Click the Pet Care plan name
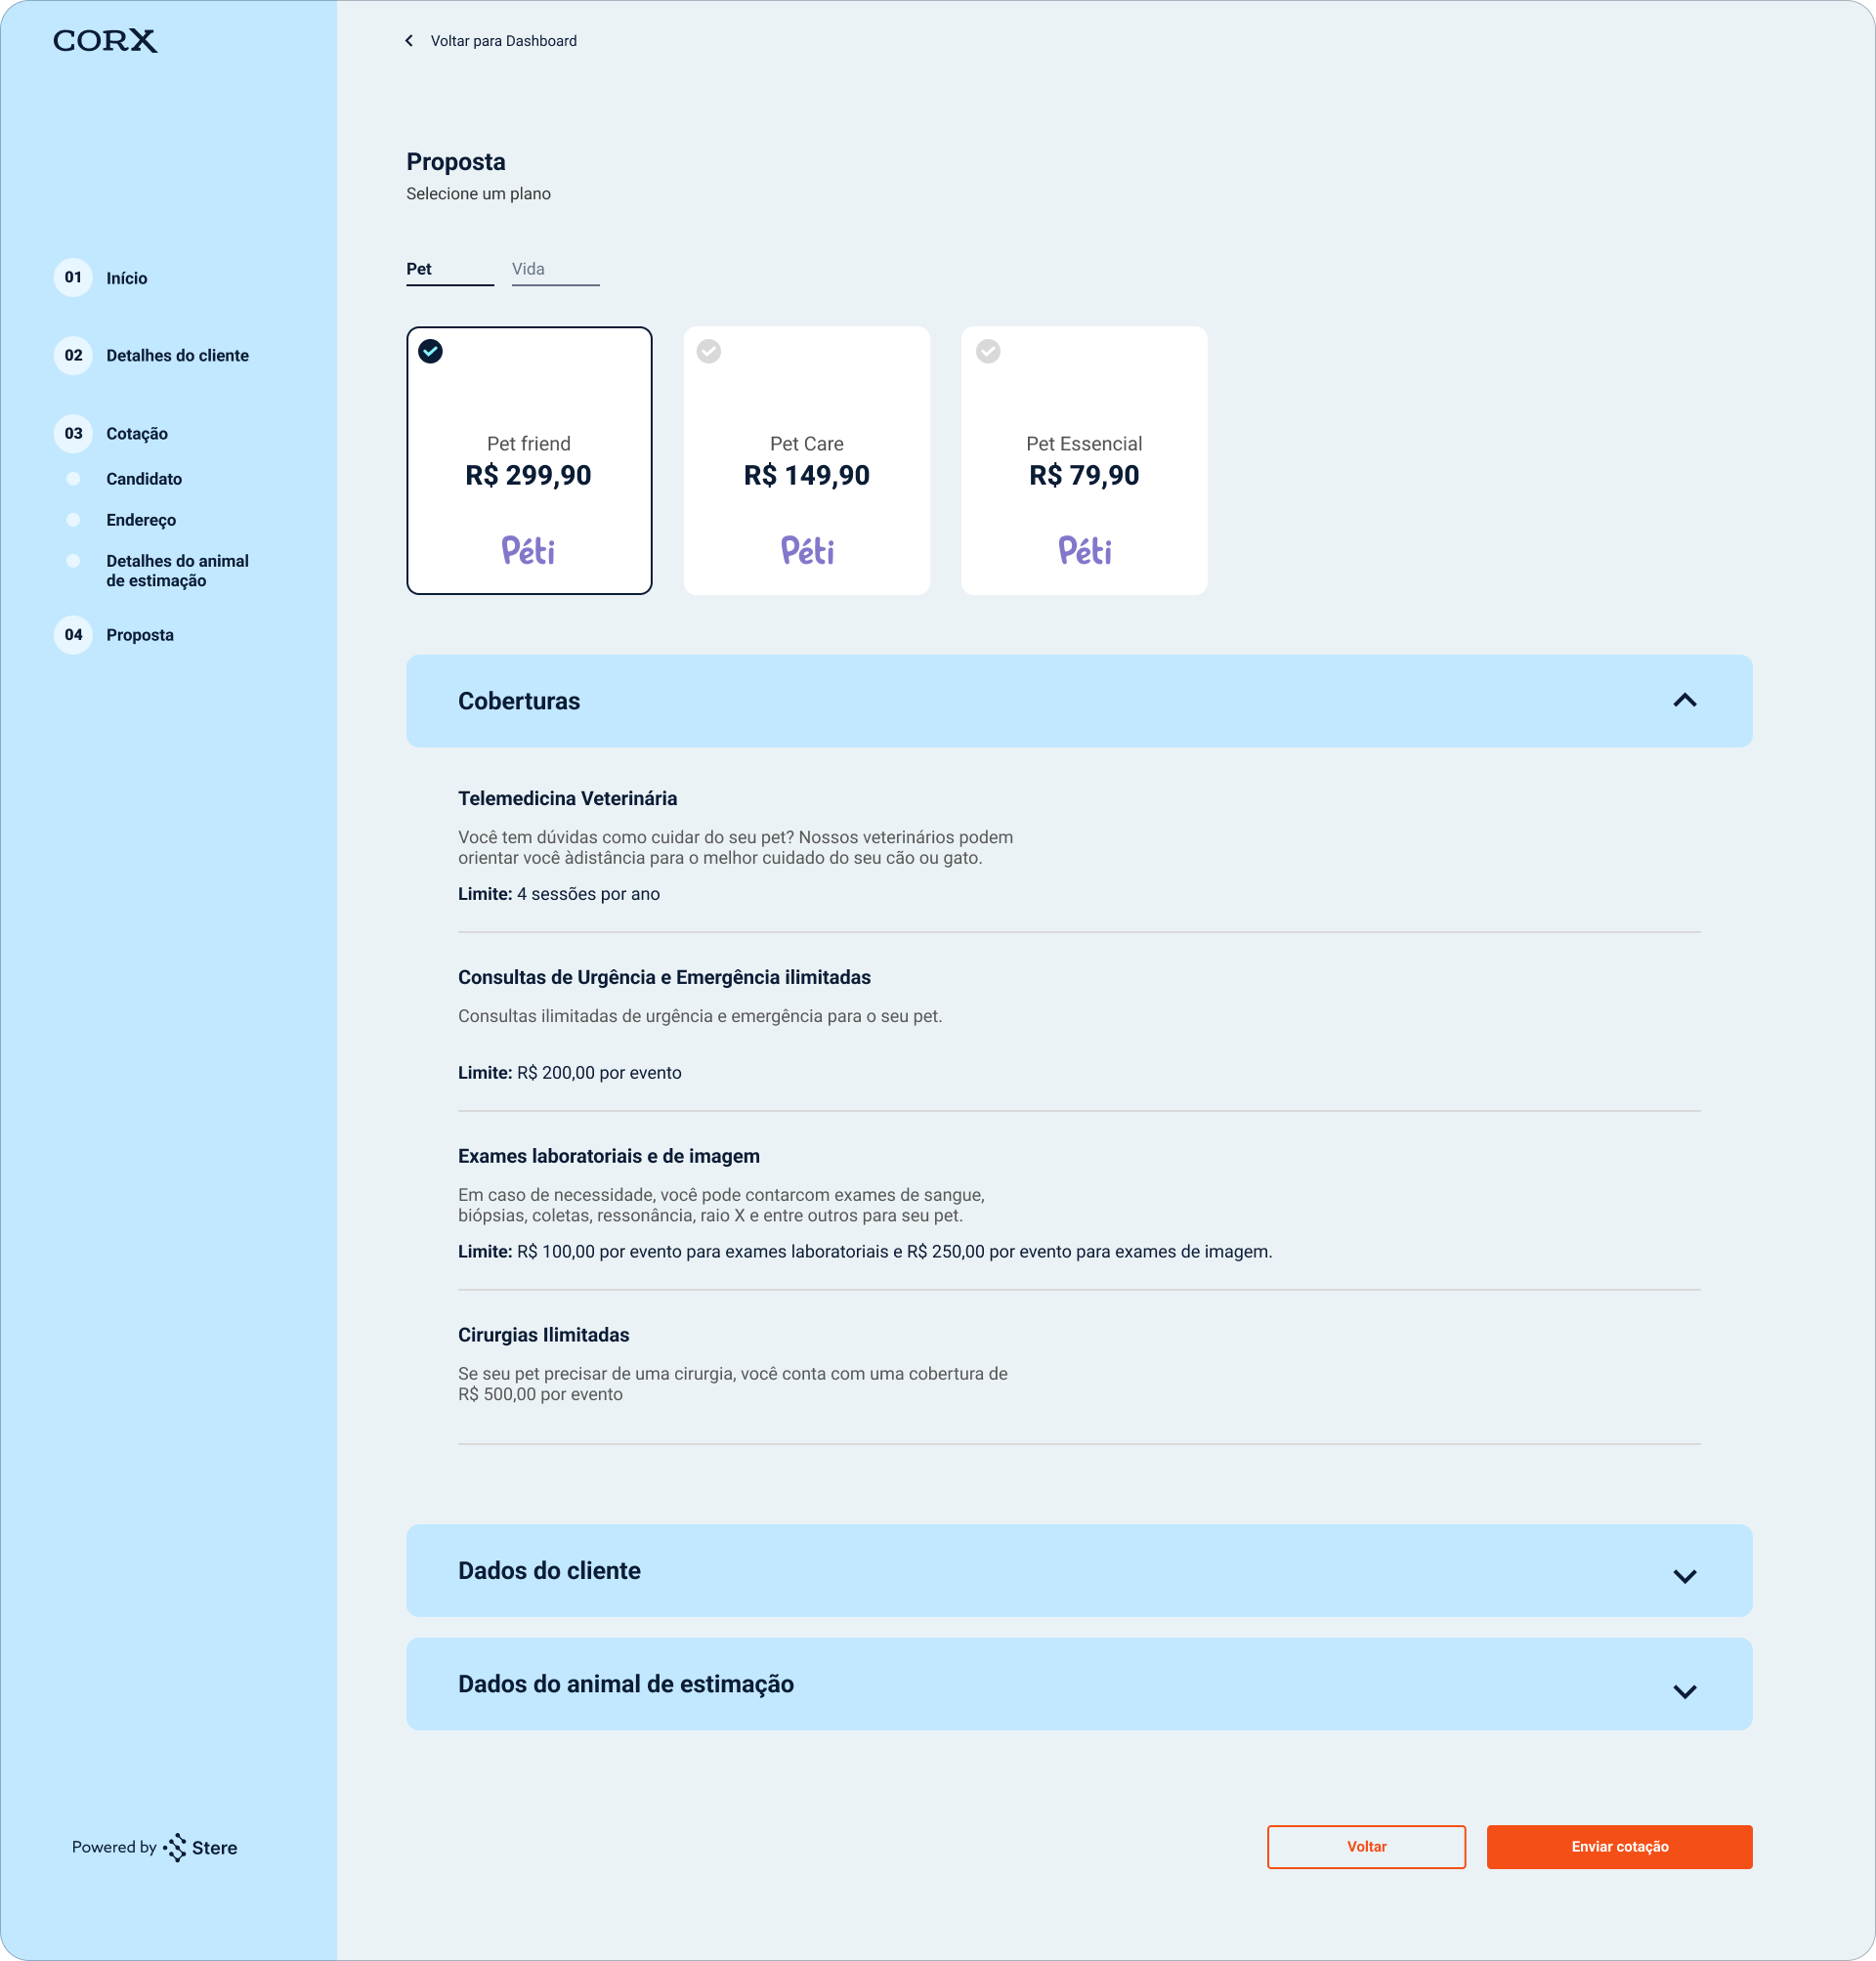This screenshot has width=1876, height=1961. point(807,444)
